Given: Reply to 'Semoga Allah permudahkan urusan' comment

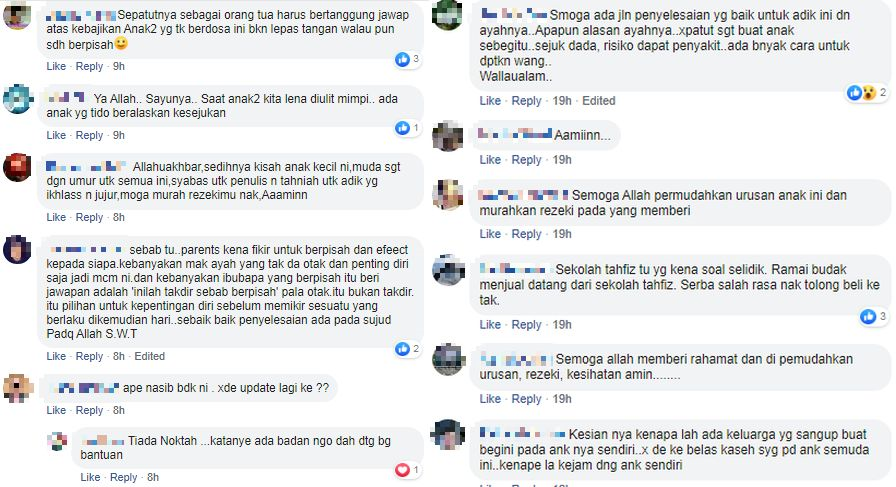Looking at the screenshot, I should (x=526, y=234).
